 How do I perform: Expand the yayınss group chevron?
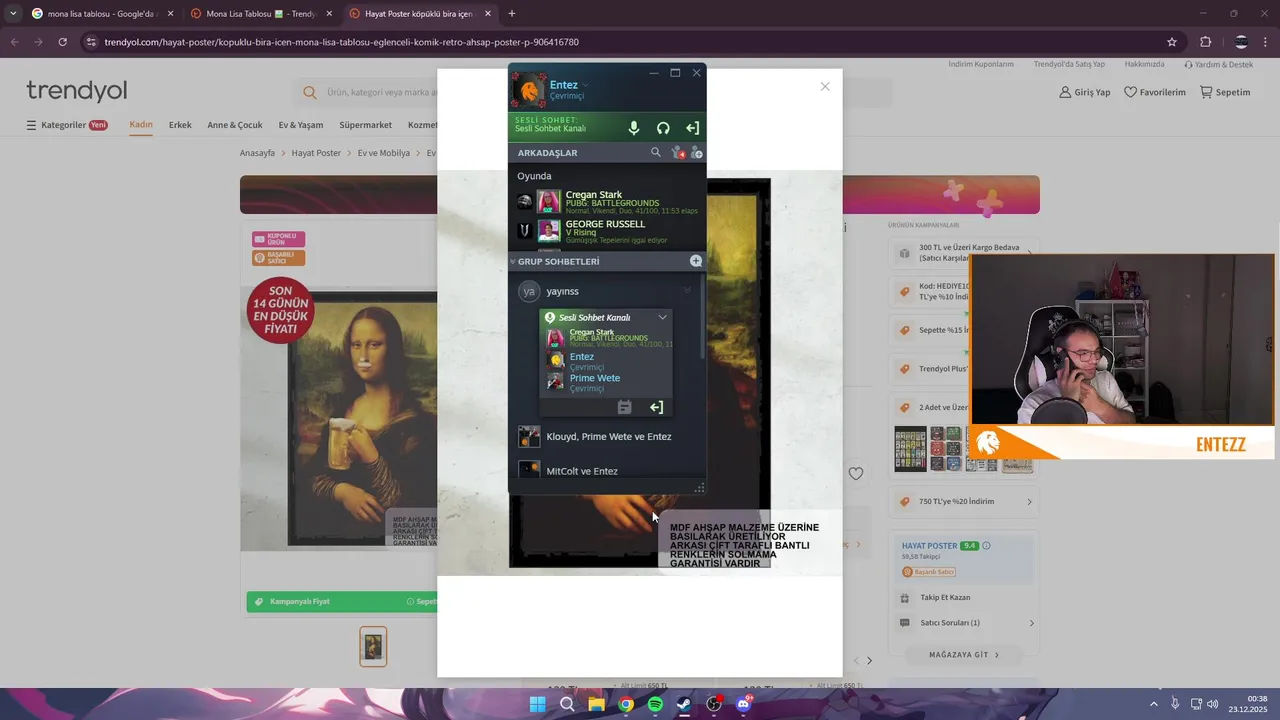click(687, 291)
